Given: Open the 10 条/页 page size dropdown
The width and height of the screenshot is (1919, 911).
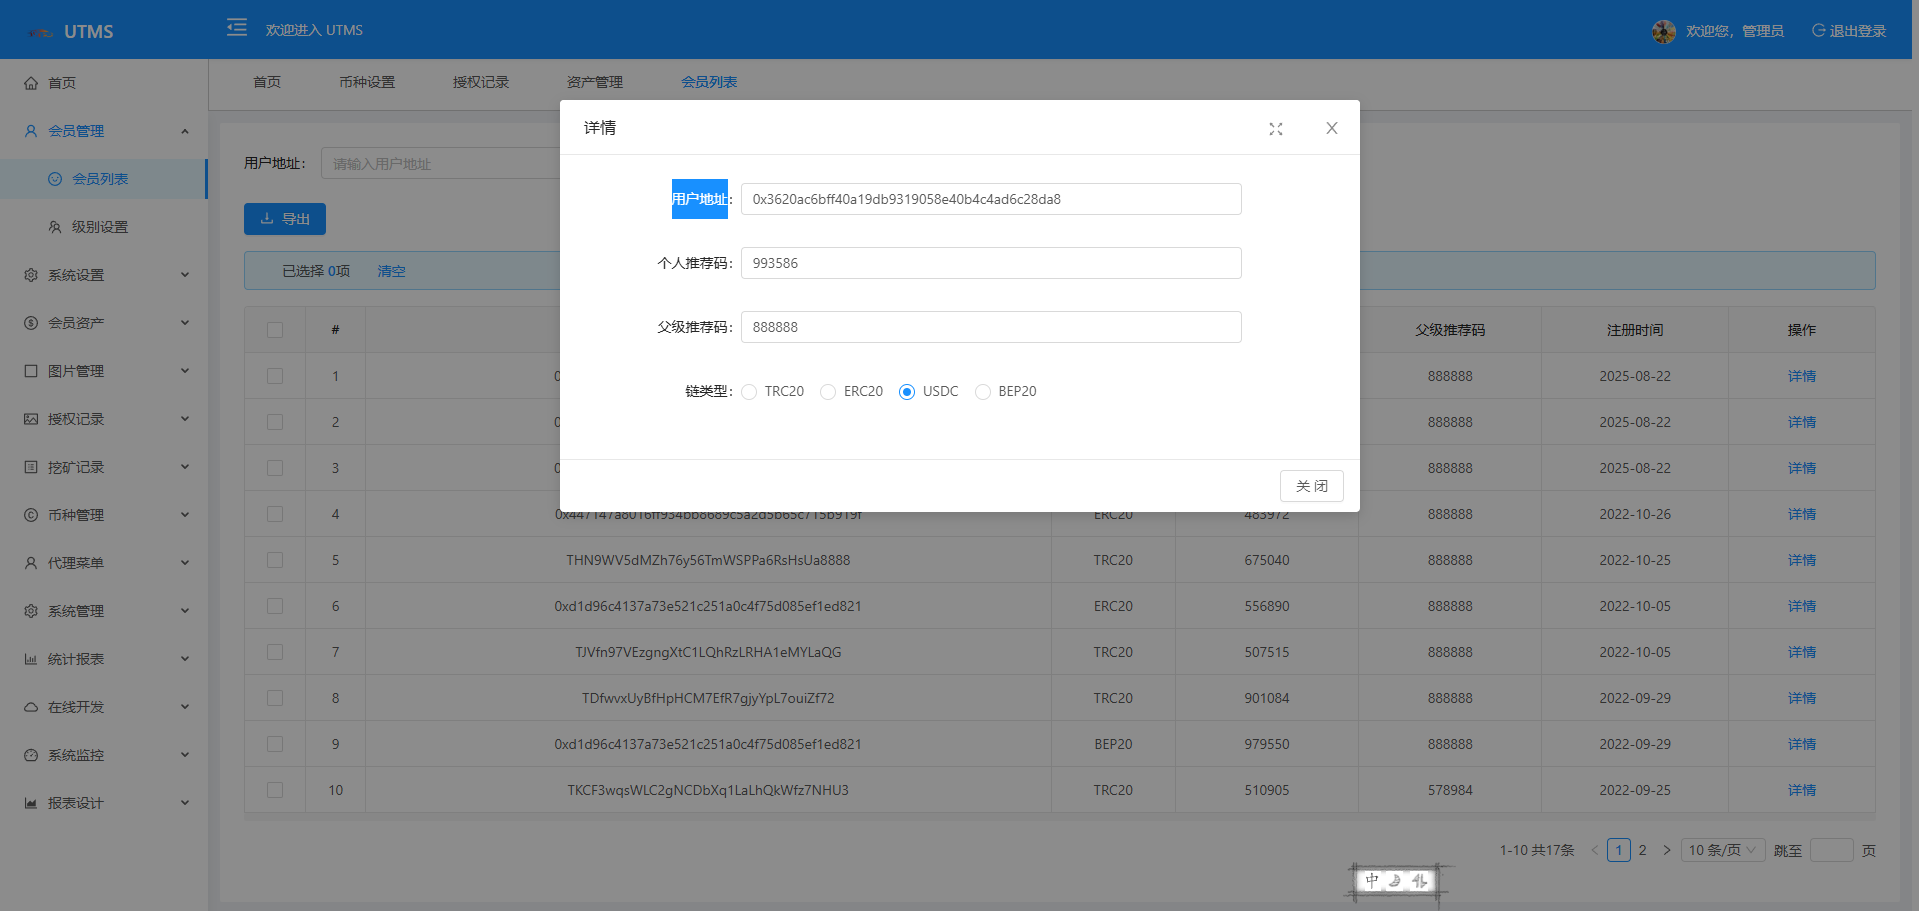Looking at the screenshot, I should click(x=1722, y=850).
